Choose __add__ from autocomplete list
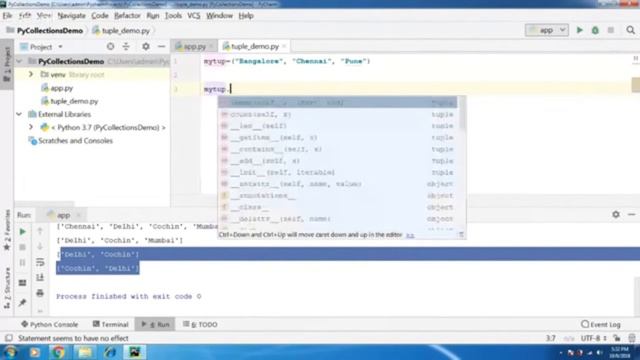The image size is (640, 360). coord(337,161)
